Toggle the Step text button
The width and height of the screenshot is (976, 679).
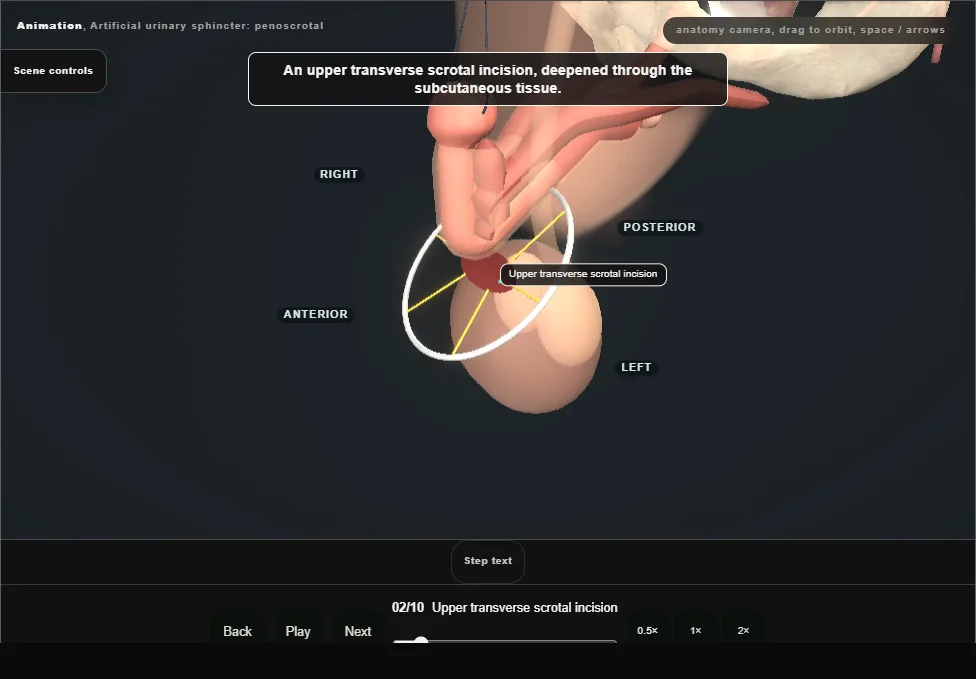click(488, 561)
